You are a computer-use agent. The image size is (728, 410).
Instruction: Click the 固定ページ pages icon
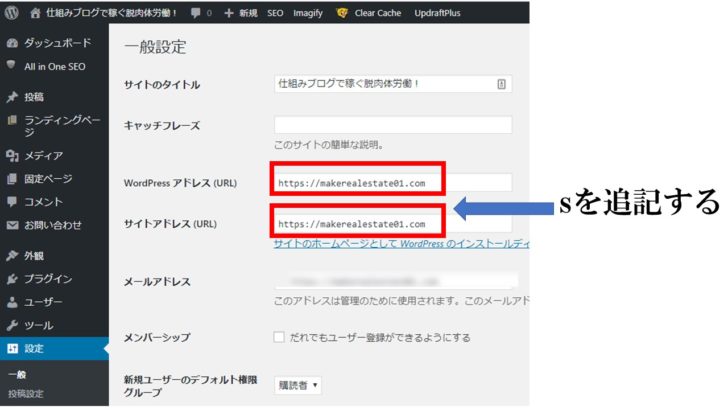pos(12,179)
